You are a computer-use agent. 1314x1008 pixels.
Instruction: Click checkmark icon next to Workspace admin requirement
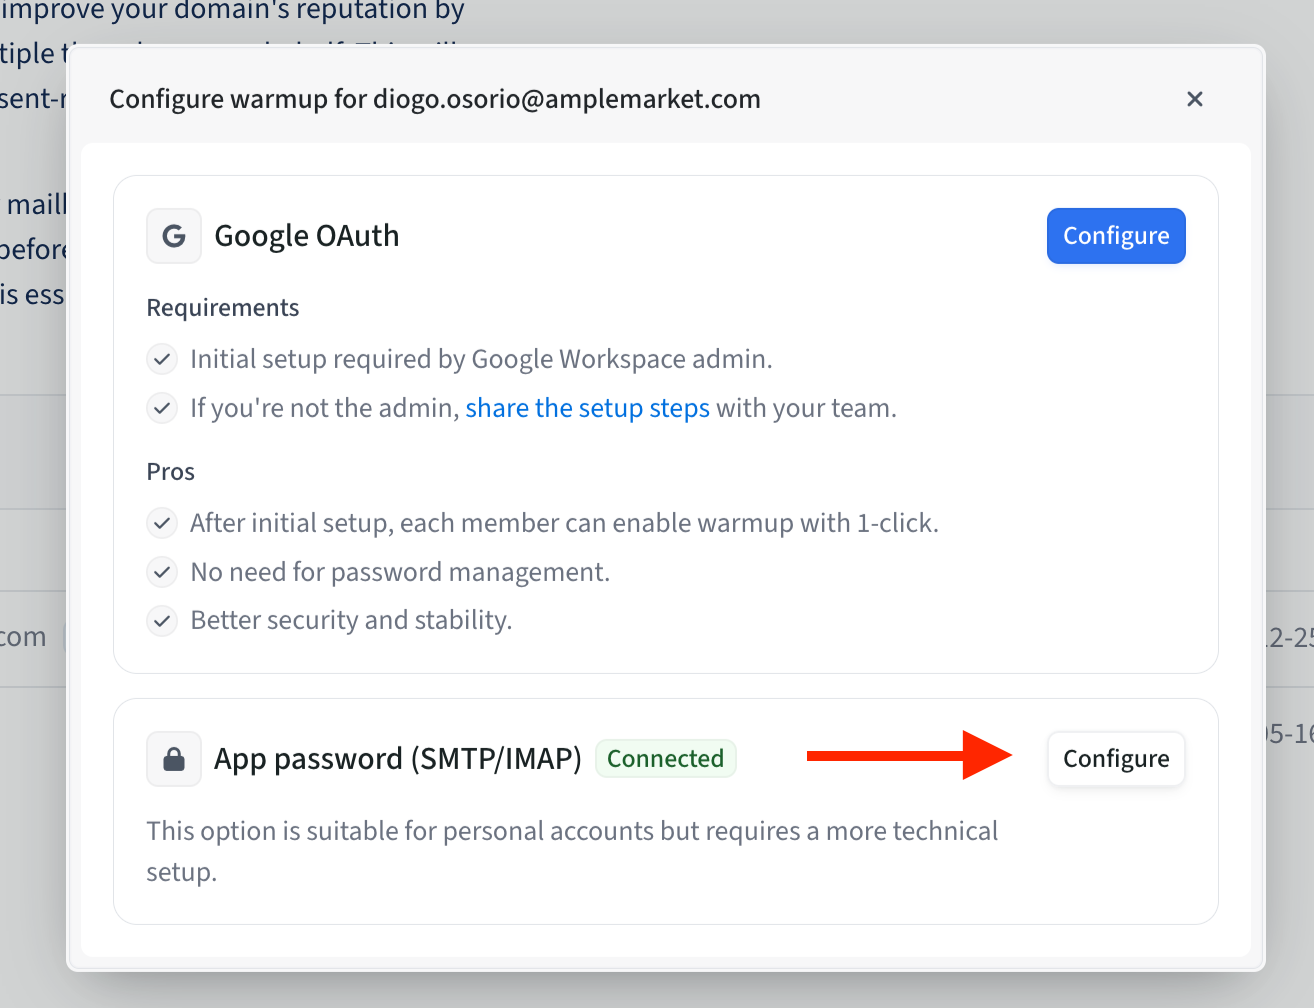(162, 359)
